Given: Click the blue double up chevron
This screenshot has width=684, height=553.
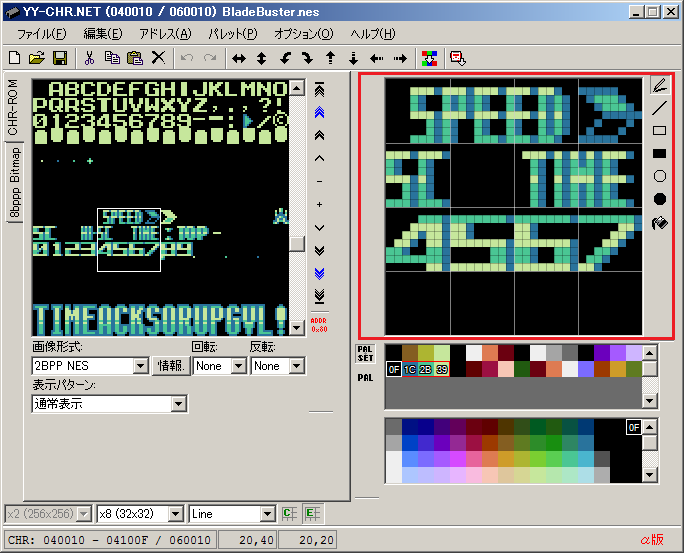Looking at the screenshot, I should pyautogui.click(x=319, y=113).
